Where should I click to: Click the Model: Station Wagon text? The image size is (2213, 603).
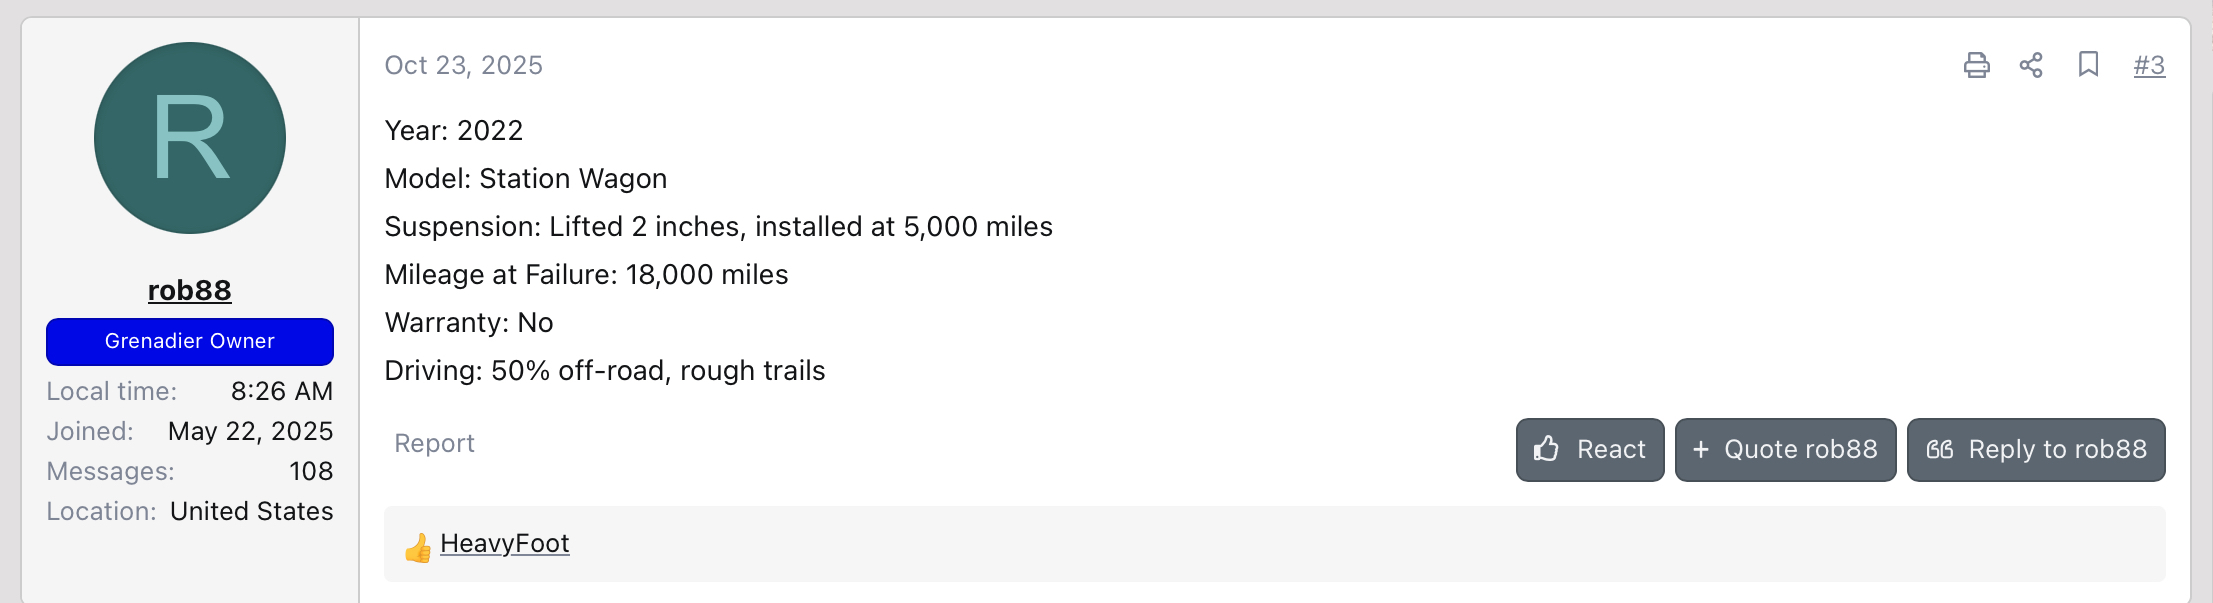pos(526,179)
